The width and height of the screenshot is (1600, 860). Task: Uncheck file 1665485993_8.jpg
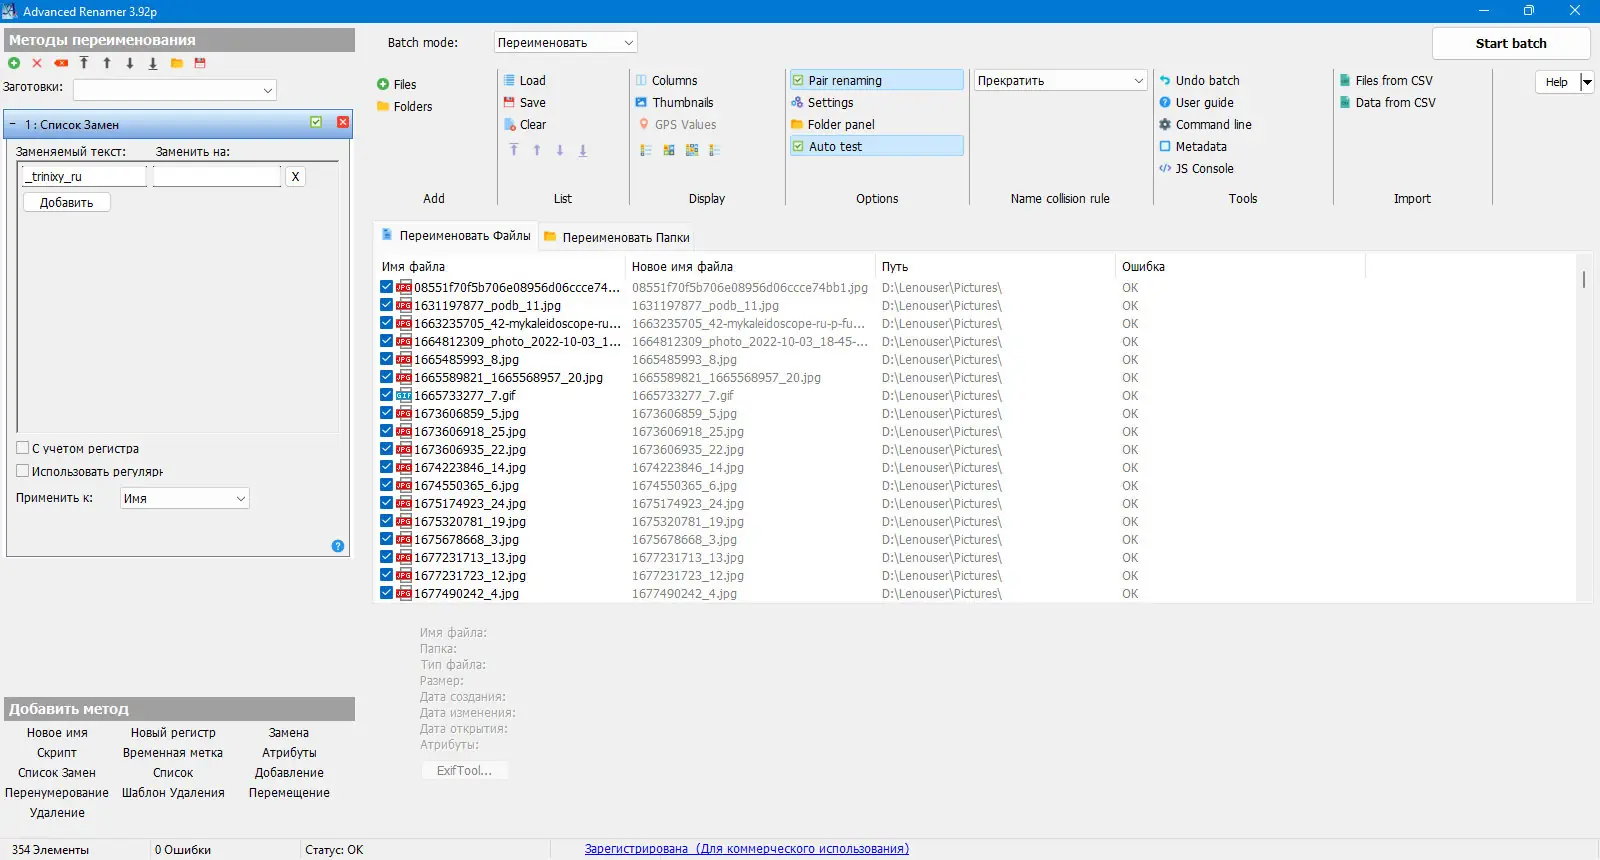tap(386, 359)
